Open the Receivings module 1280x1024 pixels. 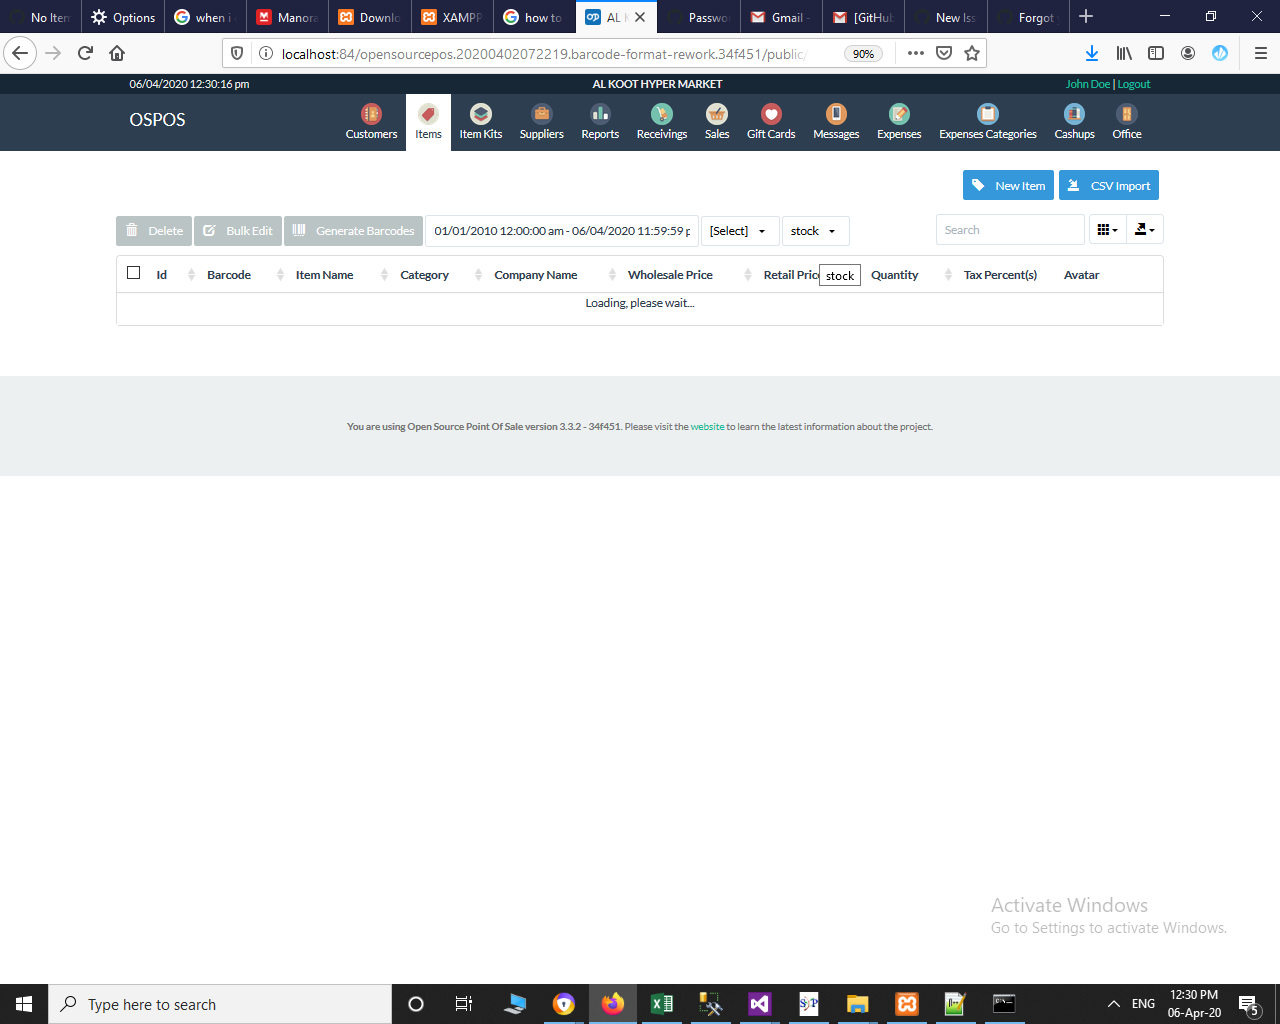(661, 121)
